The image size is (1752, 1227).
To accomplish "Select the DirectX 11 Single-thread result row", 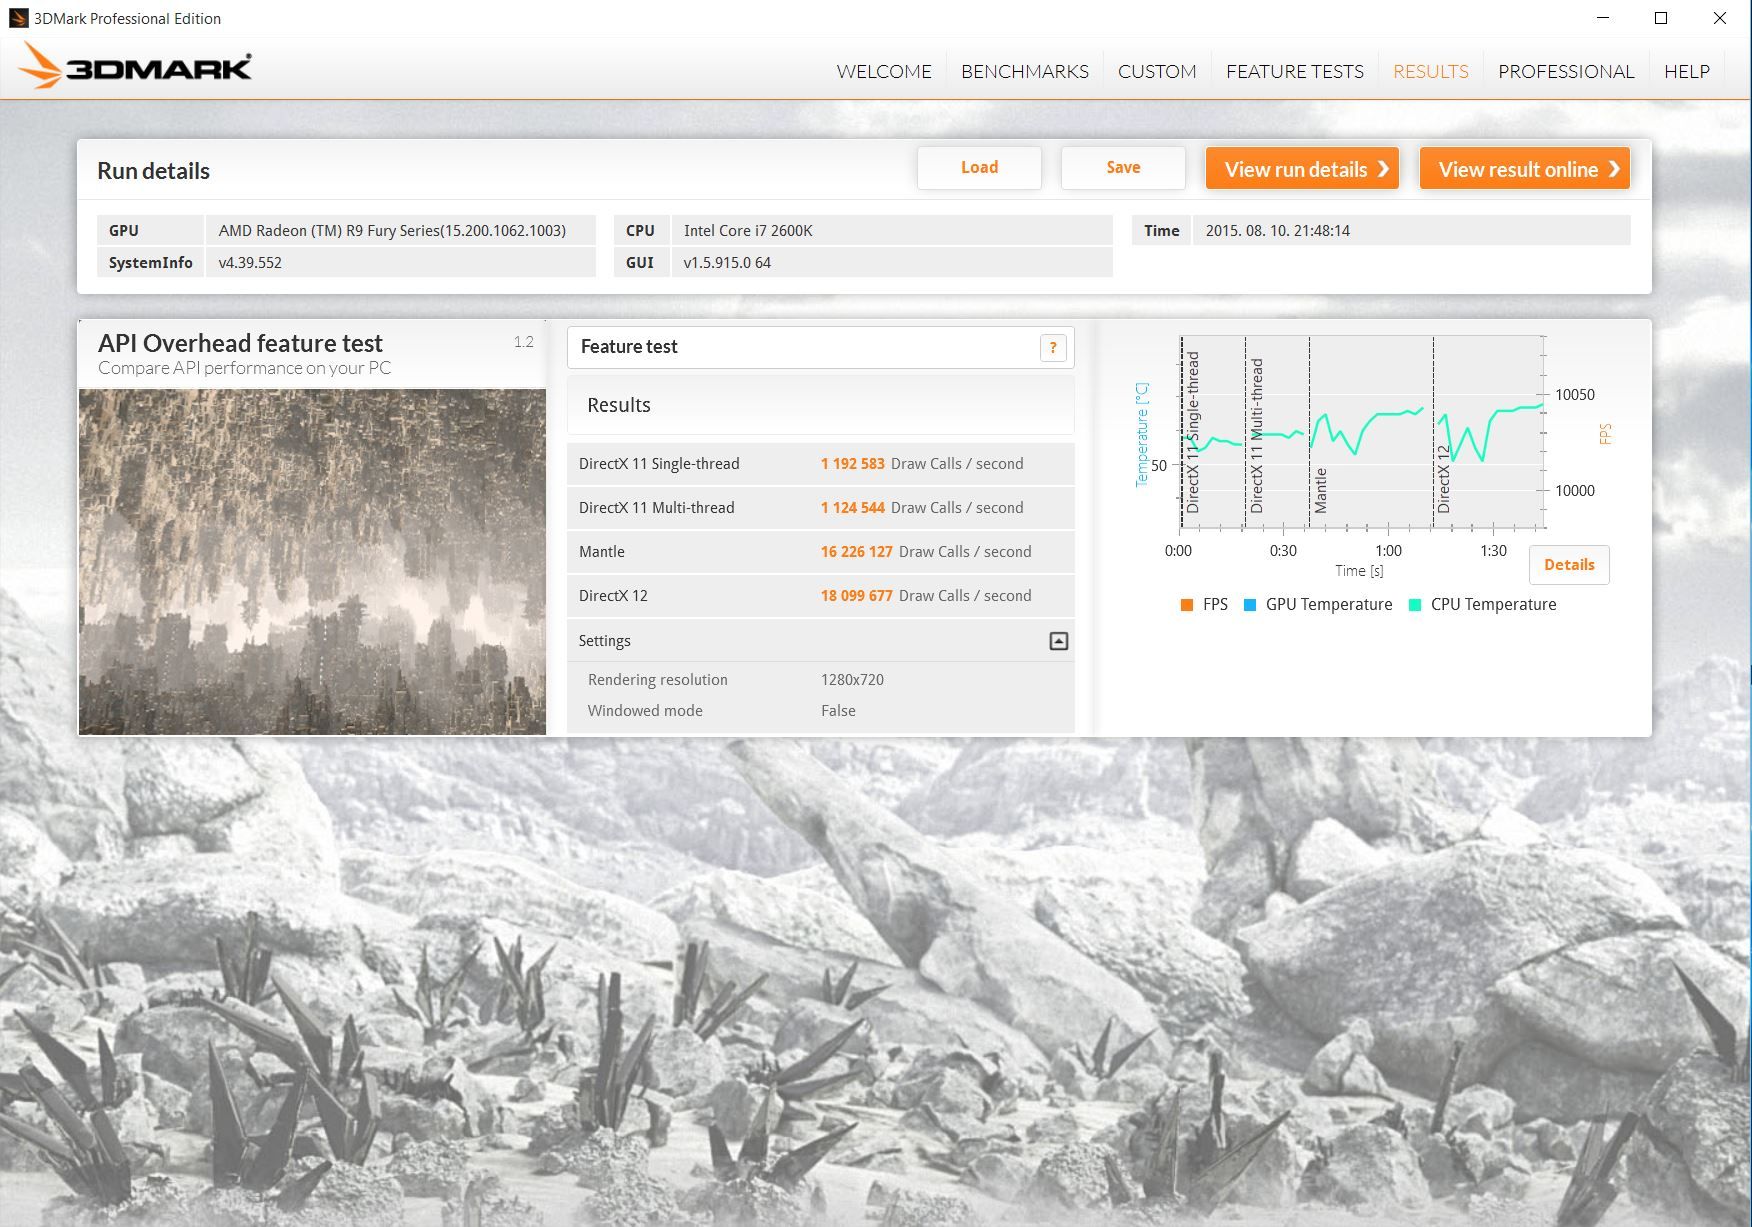I will pyautogui.click(x=820, y=464).
